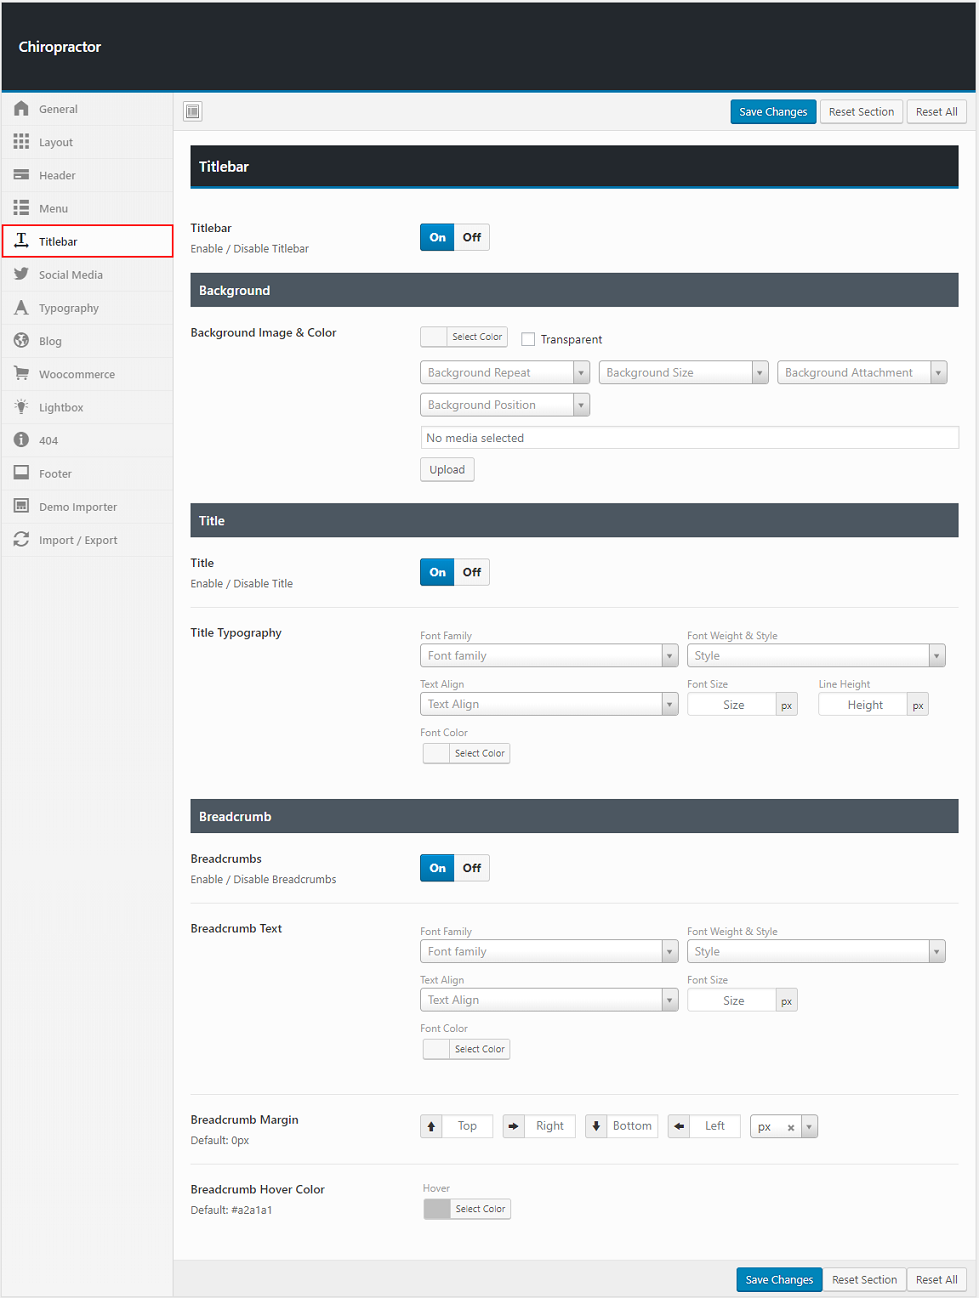Screen dimensions: 979x1298
Task: Switch Breadcrumbs to Off
Action: click(x=472, y=868)
